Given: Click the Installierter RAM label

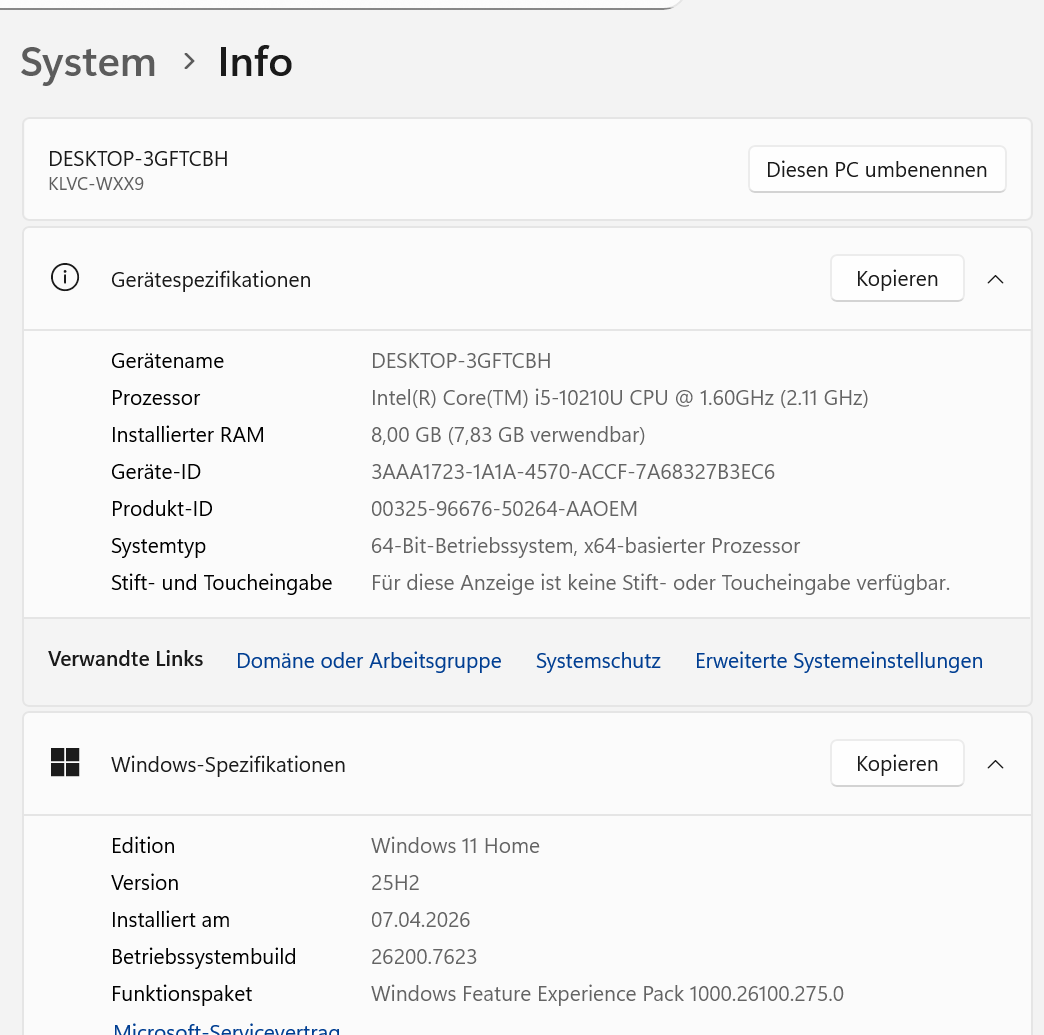Looking at the screenshot, I should 188,435.
